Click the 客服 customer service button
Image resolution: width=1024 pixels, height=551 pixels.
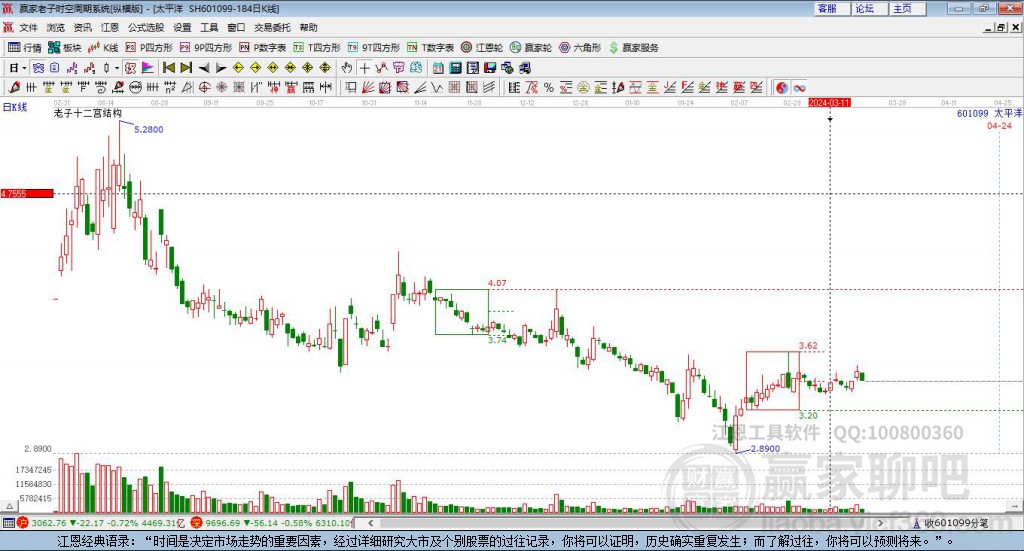832,8
